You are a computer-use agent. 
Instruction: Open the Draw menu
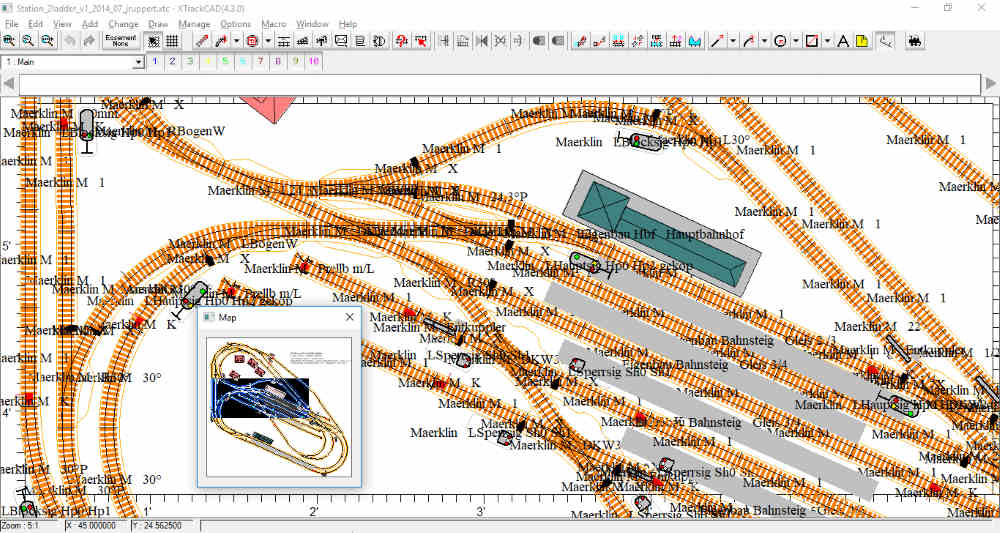158,24
